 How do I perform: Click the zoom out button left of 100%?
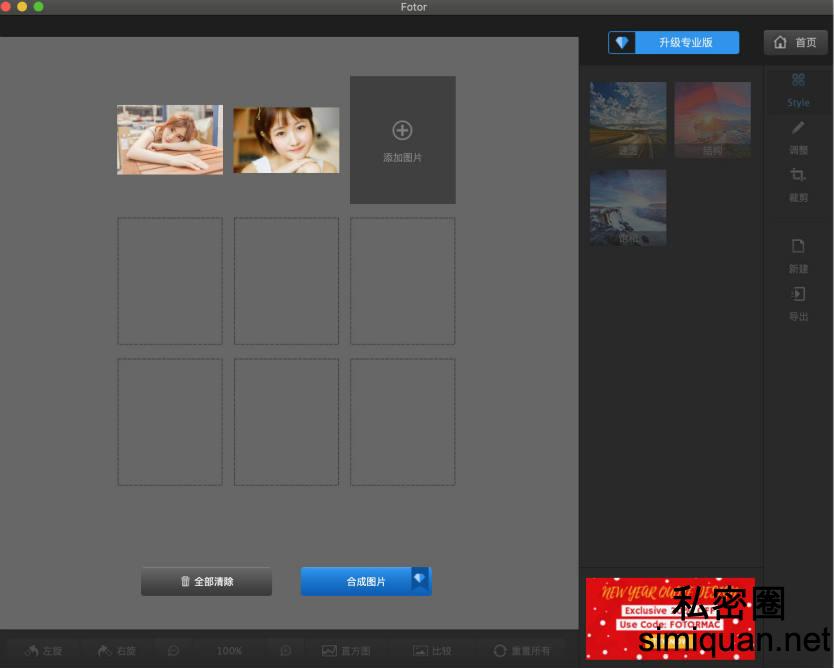click(x=174, y=651)
